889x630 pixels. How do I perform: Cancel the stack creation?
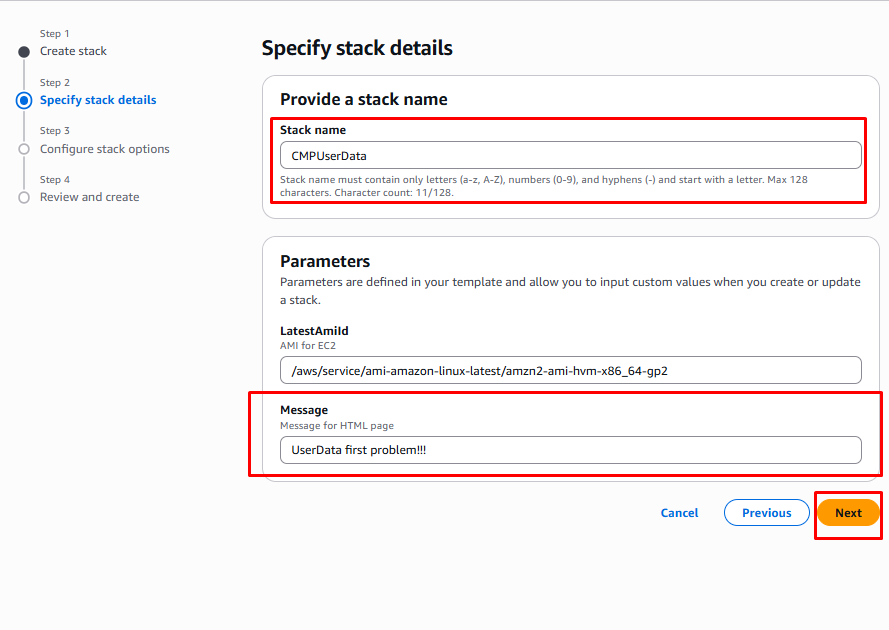coord(679,513)
